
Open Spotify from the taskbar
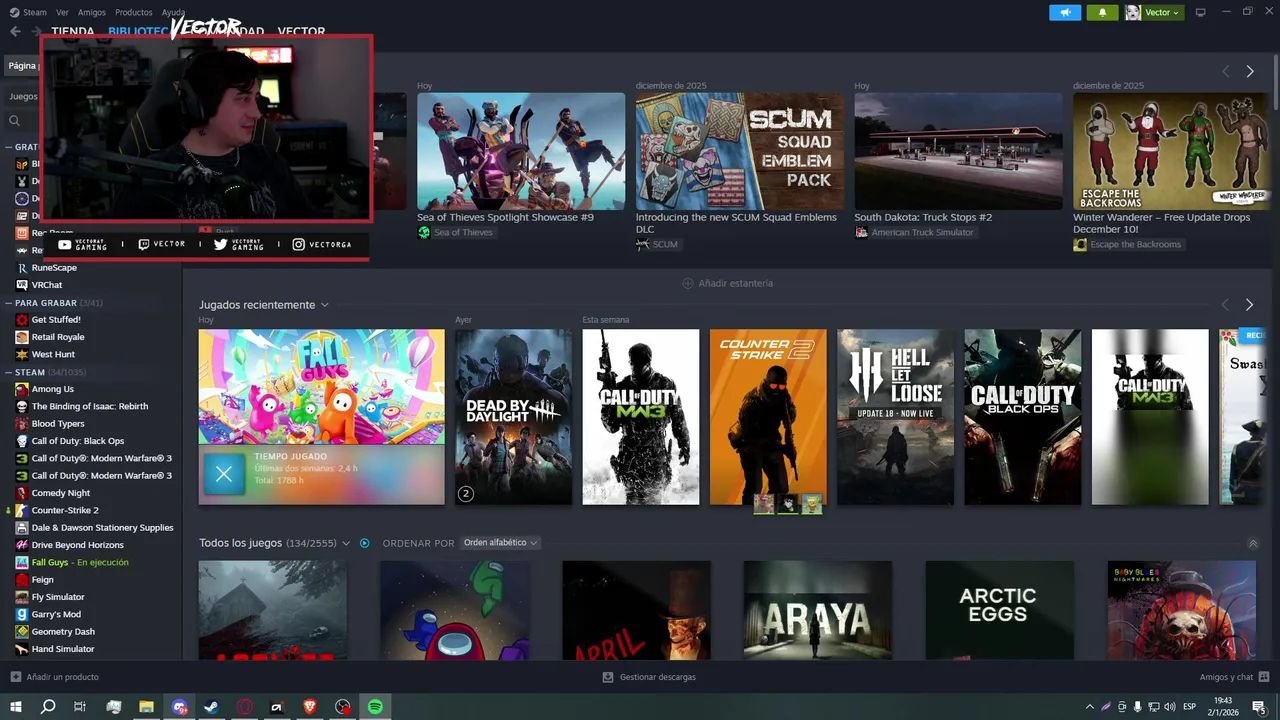pos(375,707)
